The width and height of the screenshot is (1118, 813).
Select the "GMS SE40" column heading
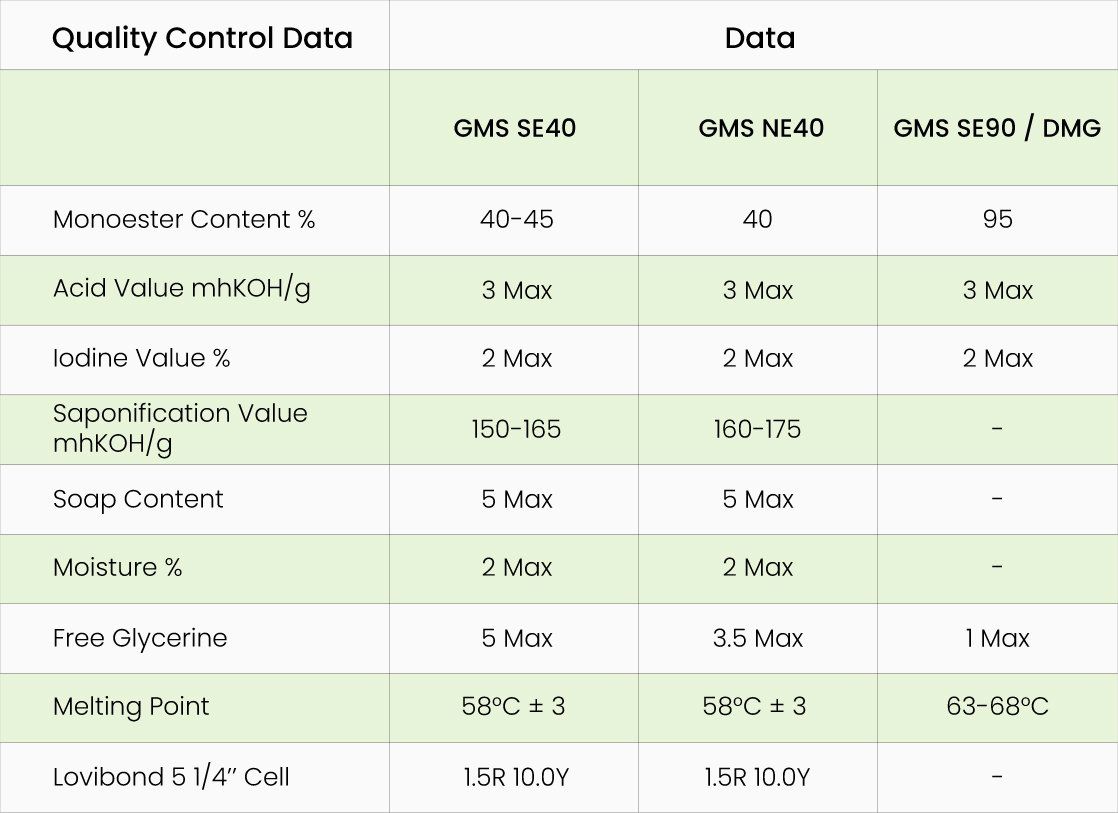click(515, 128)
